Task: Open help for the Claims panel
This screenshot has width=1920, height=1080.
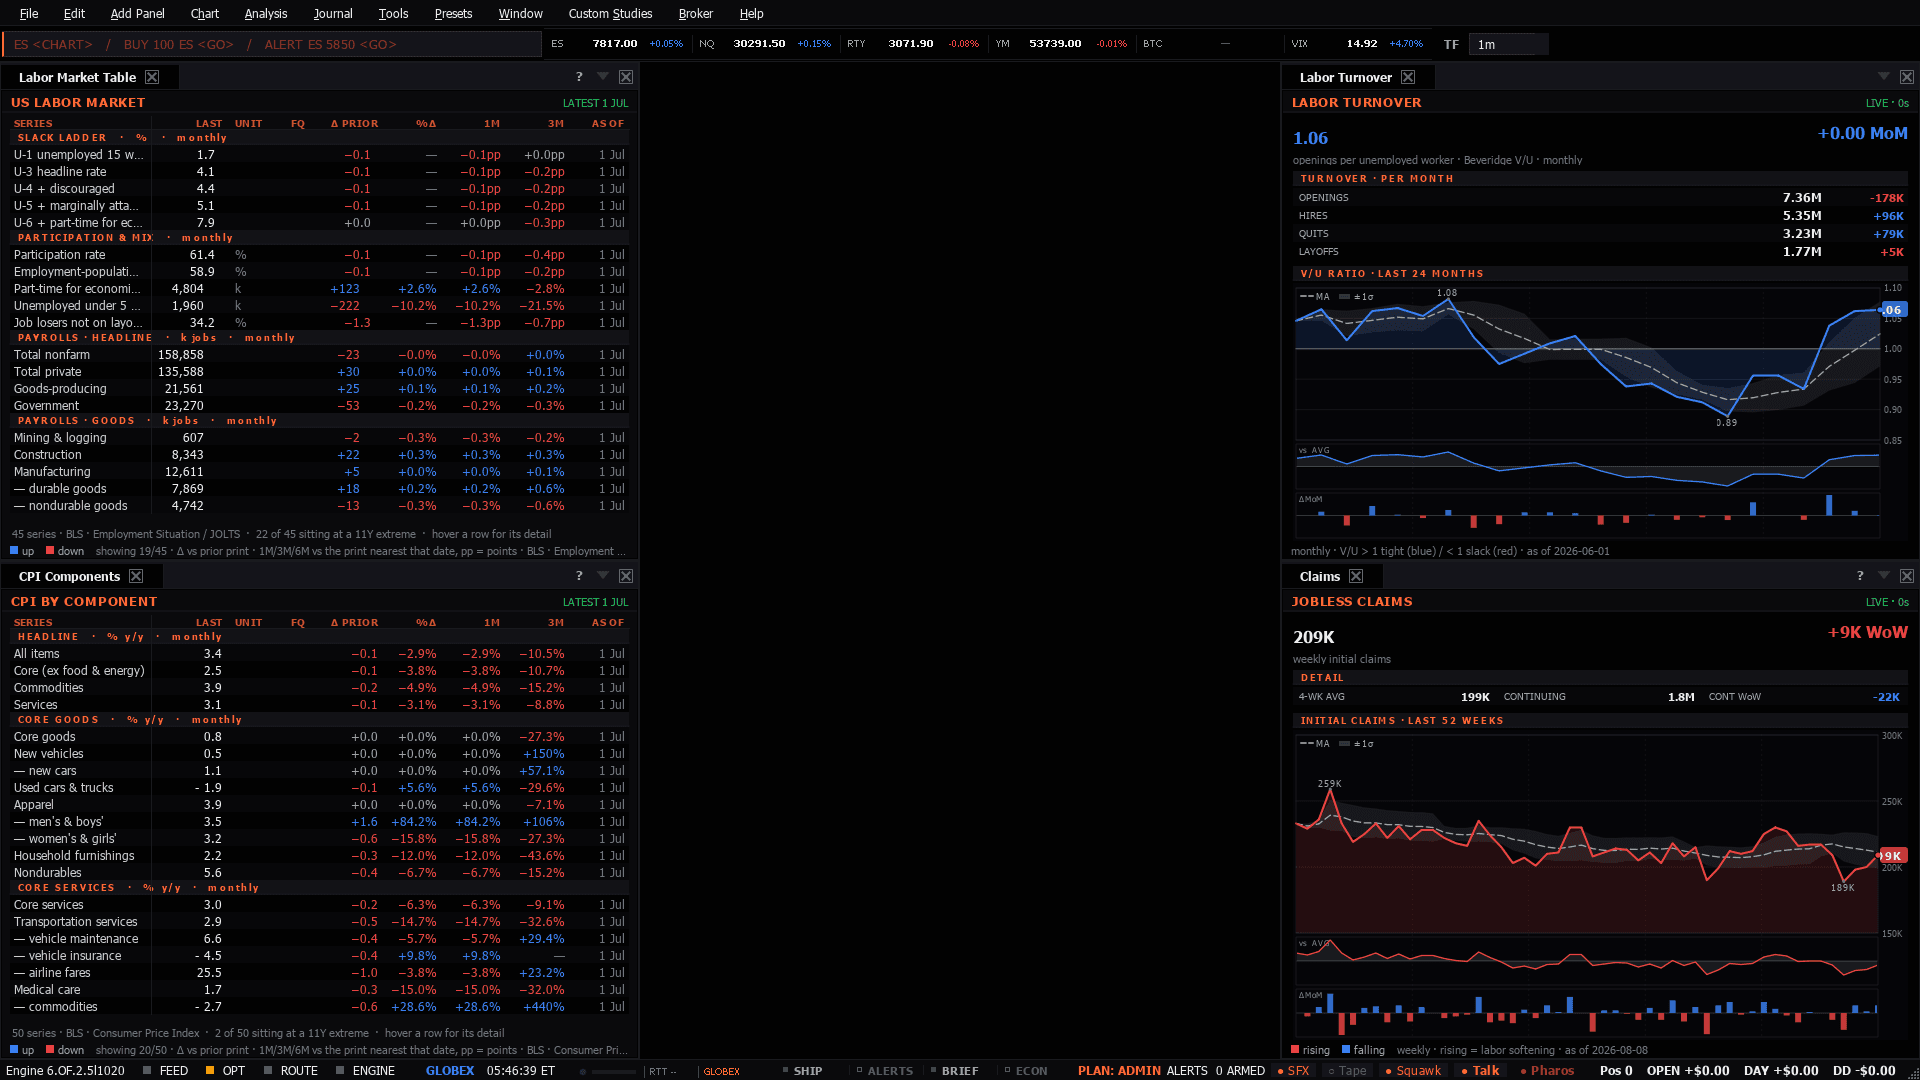Action: pos(1860,576)
